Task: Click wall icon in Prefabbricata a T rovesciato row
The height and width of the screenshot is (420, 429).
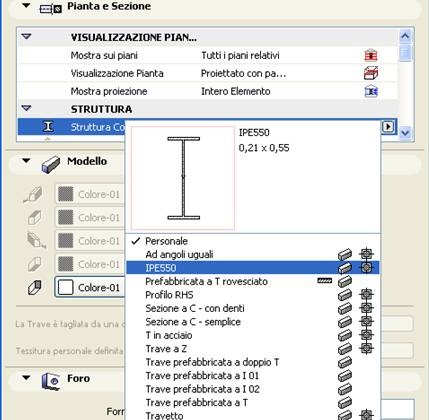Action: [325, 281]
